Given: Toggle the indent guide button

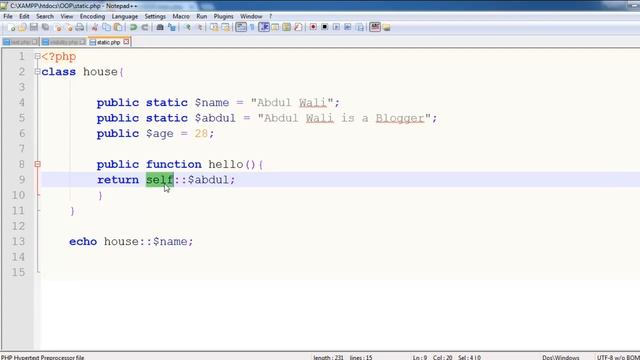Looking at the screenshot, I should click(x=264, y=27).
